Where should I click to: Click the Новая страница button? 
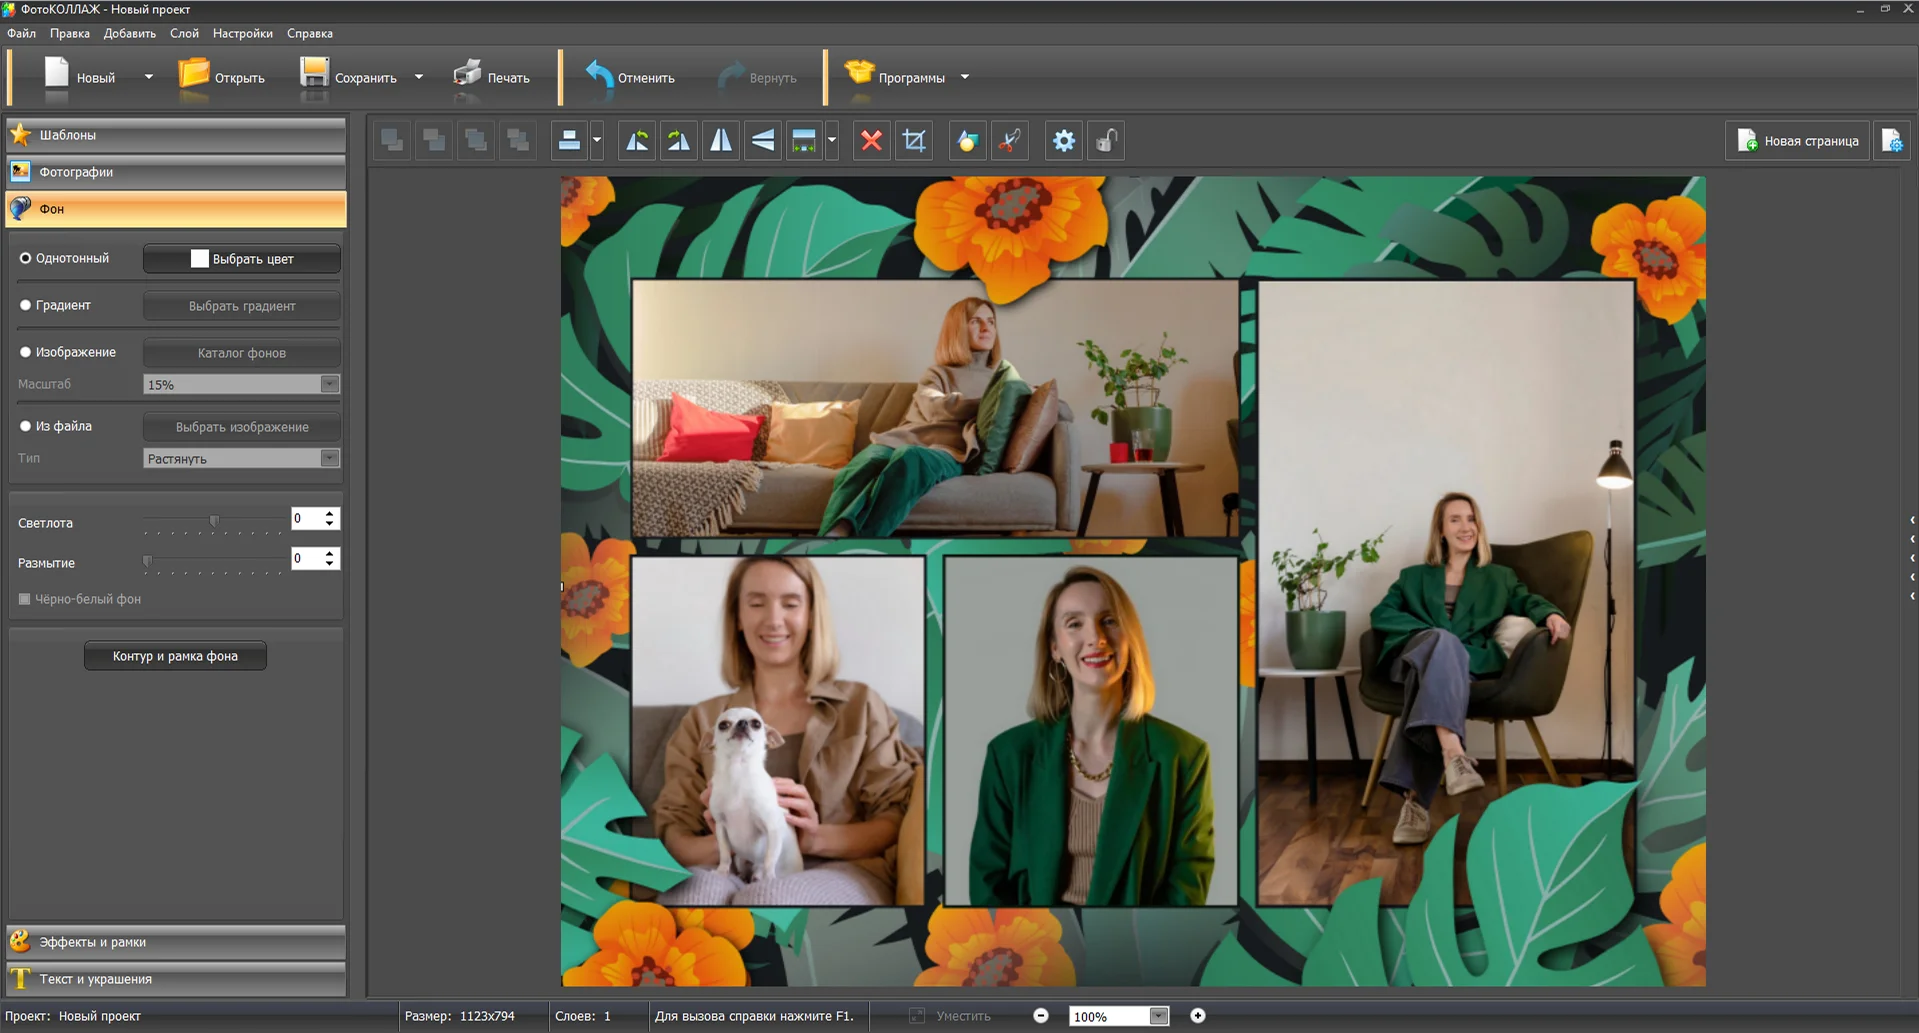1797,141
